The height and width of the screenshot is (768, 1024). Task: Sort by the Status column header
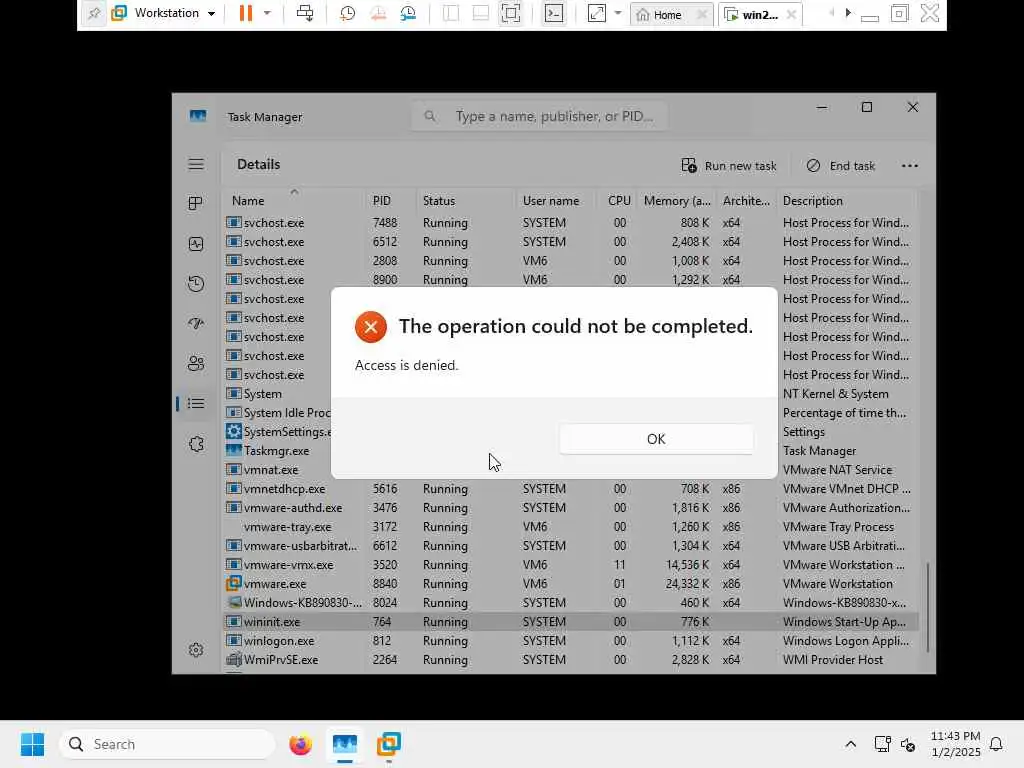[x=465, y=200]
